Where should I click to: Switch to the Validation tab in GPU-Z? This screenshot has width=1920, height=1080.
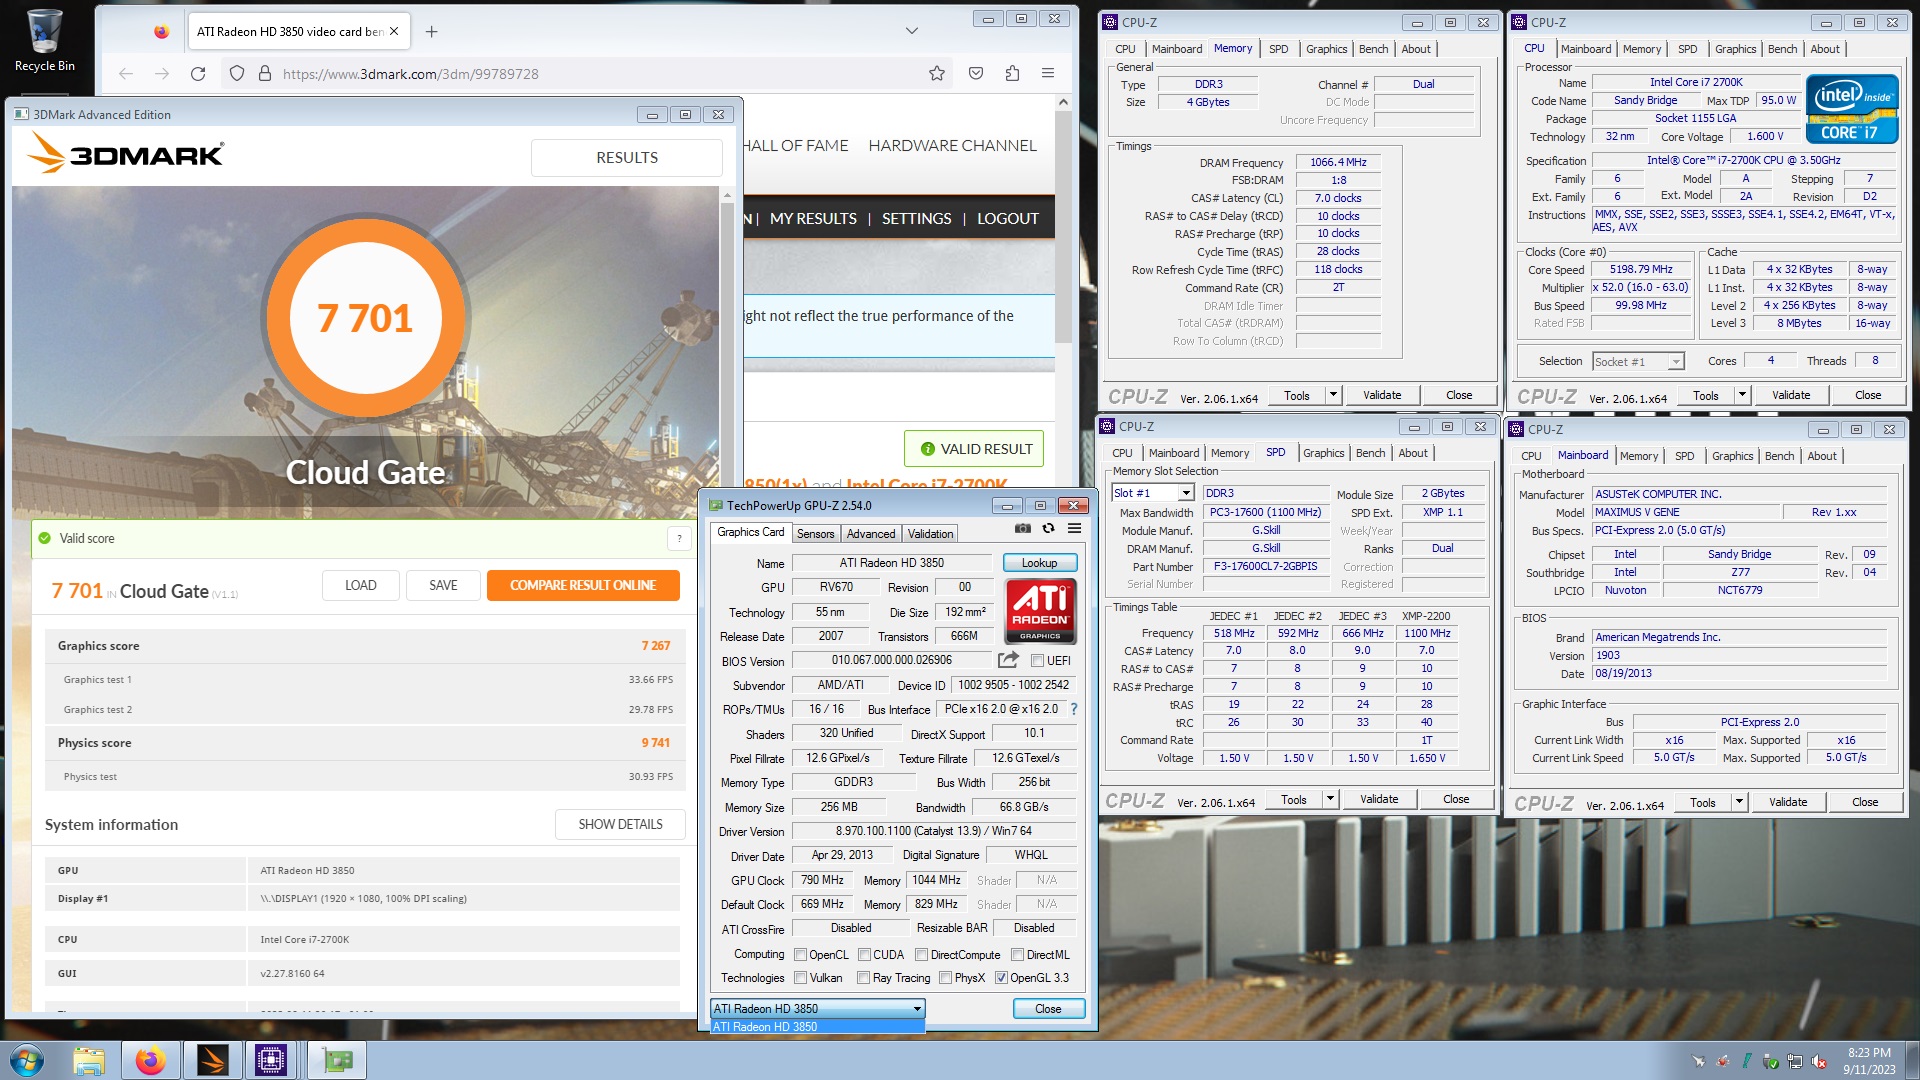(x=930, y=534)
